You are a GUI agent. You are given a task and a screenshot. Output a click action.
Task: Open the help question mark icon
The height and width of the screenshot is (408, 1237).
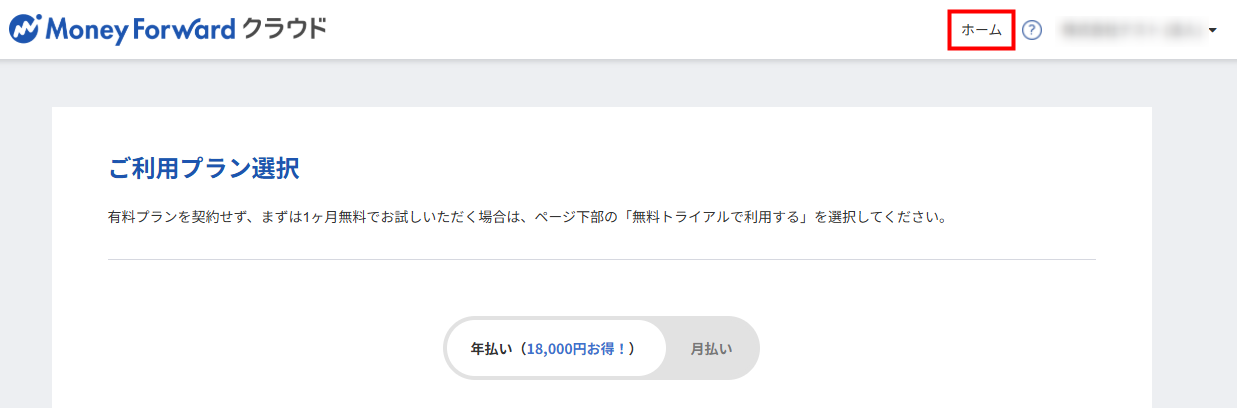(1033, 30)
